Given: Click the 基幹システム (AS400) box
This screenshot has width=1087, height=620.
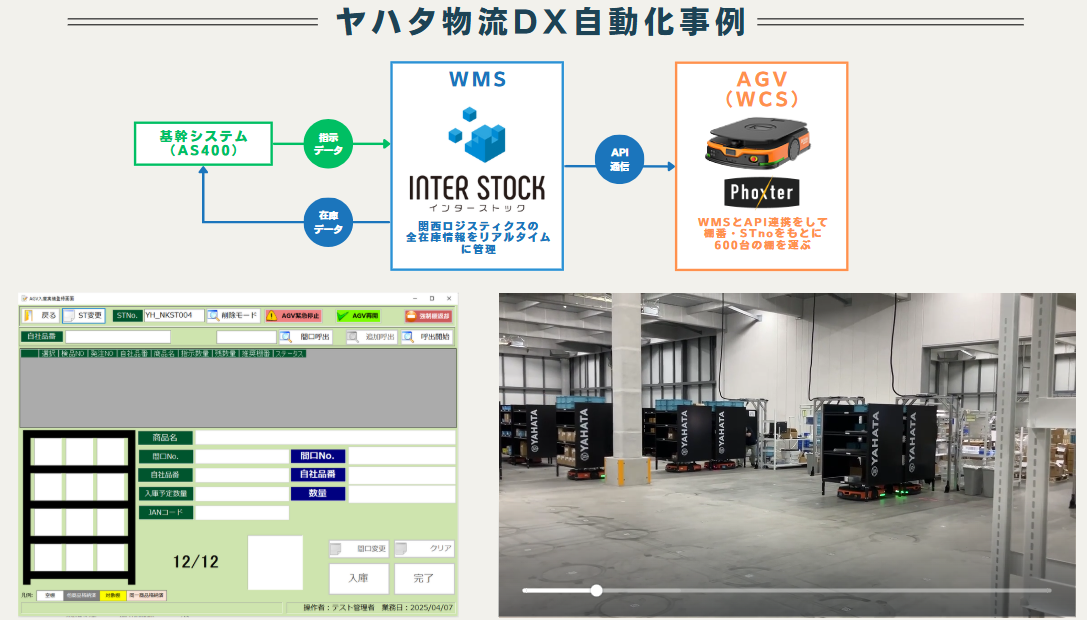Looking at the screenshot, I should [203, 144].
